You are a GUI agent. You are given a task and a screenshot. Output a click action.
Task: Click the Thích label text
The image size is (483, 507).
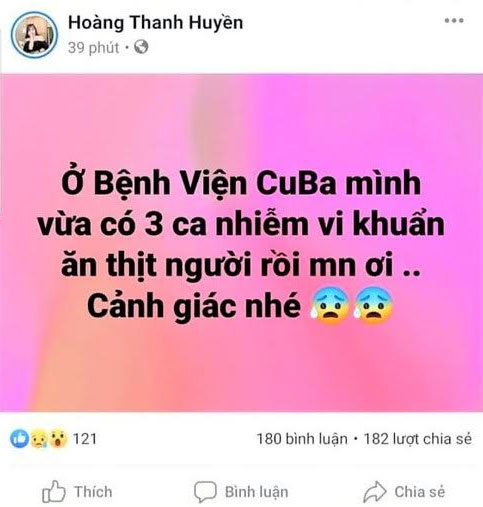tap(93, 492)
